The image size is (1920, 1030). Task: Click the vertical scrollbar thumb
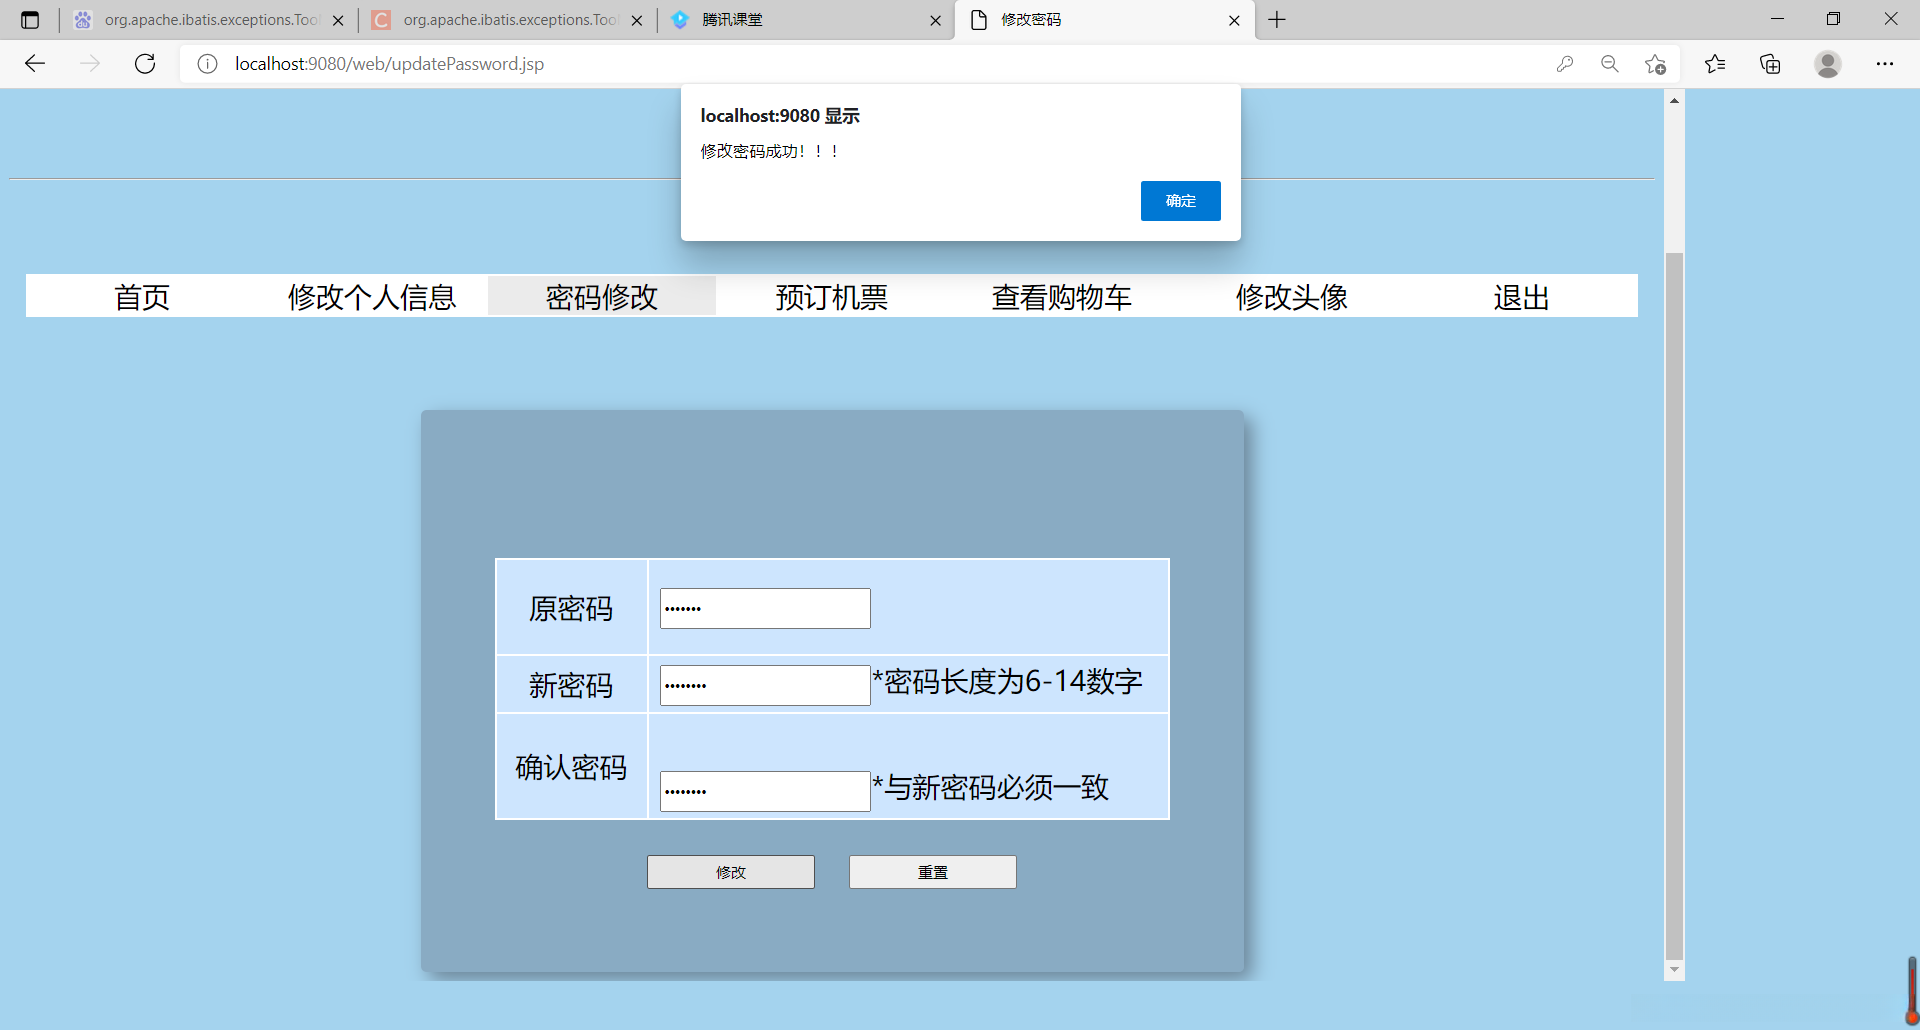pos(1674,605)
